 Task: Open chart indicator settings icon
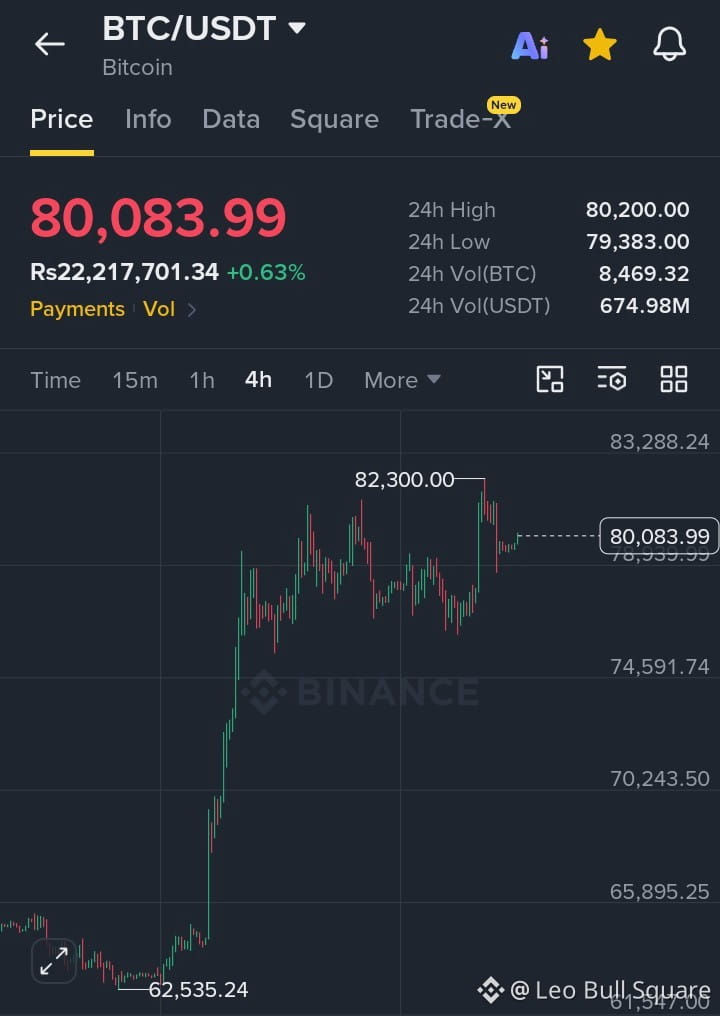(x=611, y=379)
